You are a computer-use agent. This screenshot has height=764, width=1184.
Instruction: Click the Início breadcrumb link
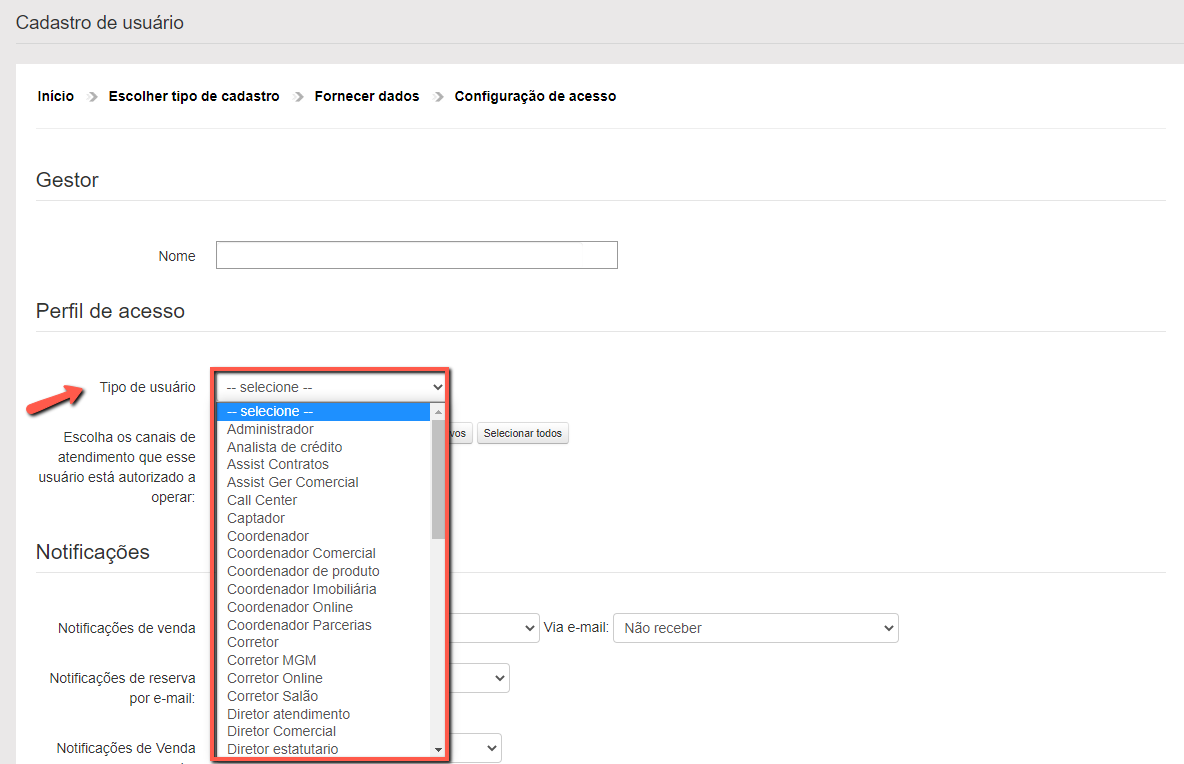pos(56,97)
